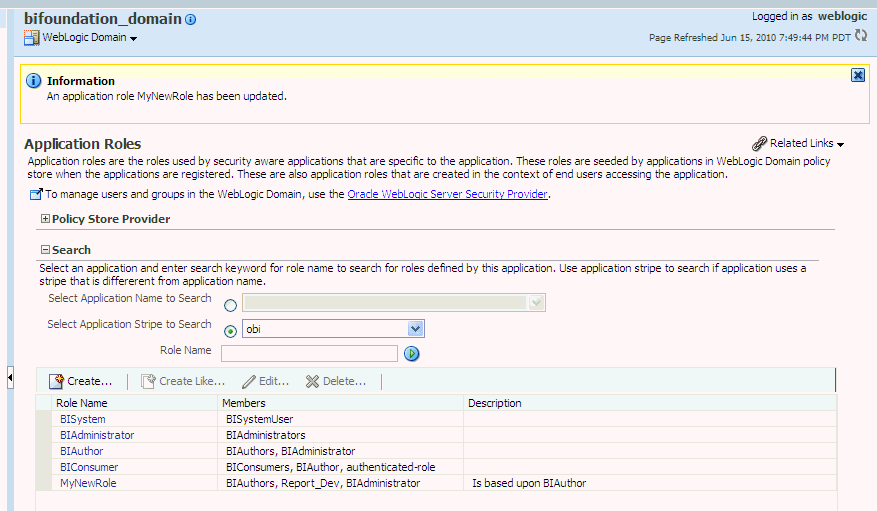The image size is (877, 511).
Task: Click the Delete... toolbar button
Action: click(336, 381)
